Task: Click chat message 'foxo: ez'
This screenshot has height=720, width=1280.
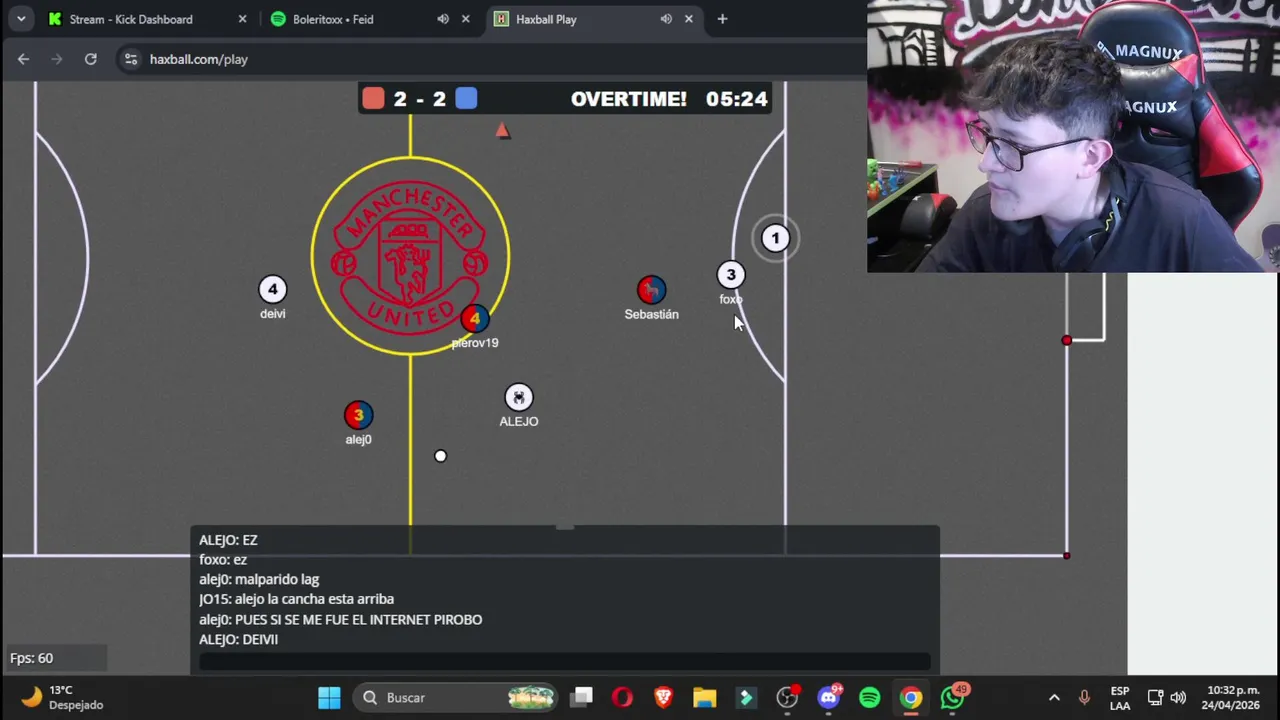Action: (x=223, y=560)
